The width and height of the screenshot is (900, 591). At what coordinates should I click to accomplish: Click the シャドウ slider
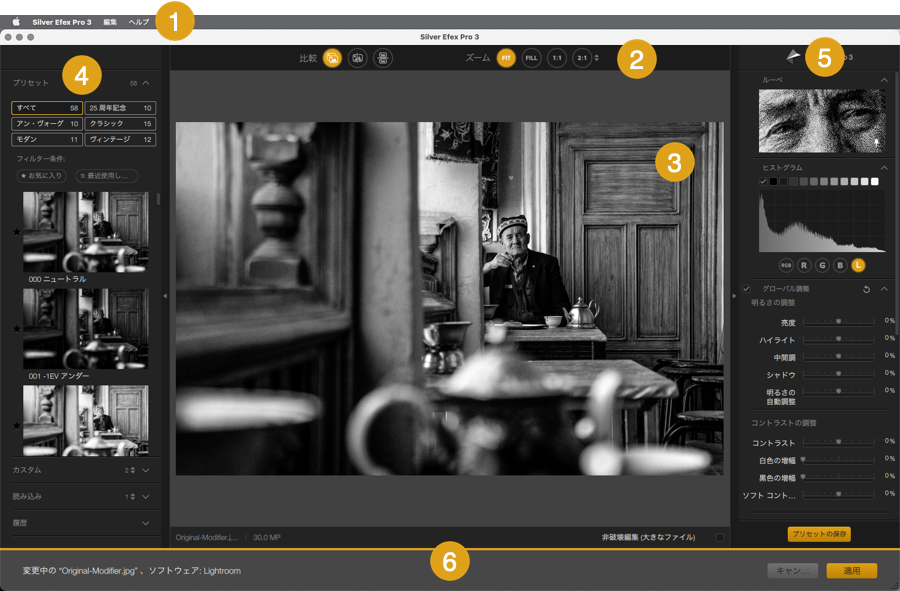pos(839,374)
